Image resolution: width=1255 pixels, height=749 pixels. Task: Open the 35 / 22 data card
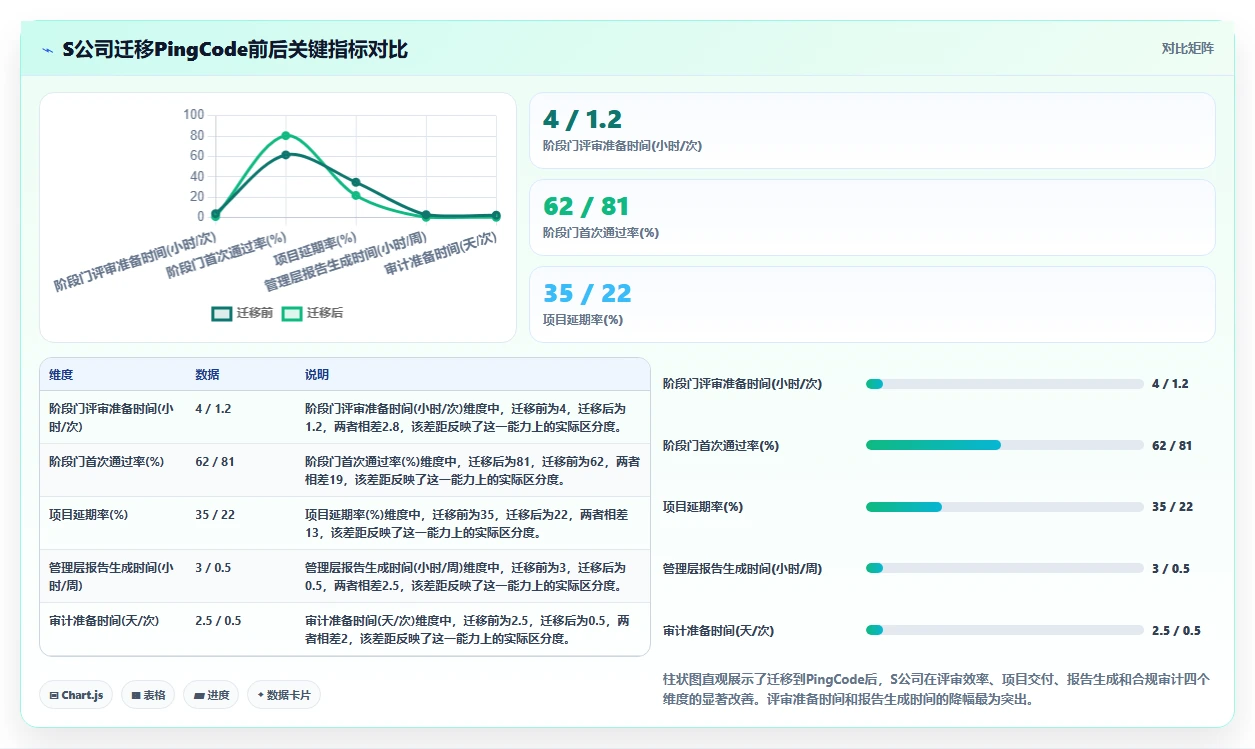coord(872,304)
